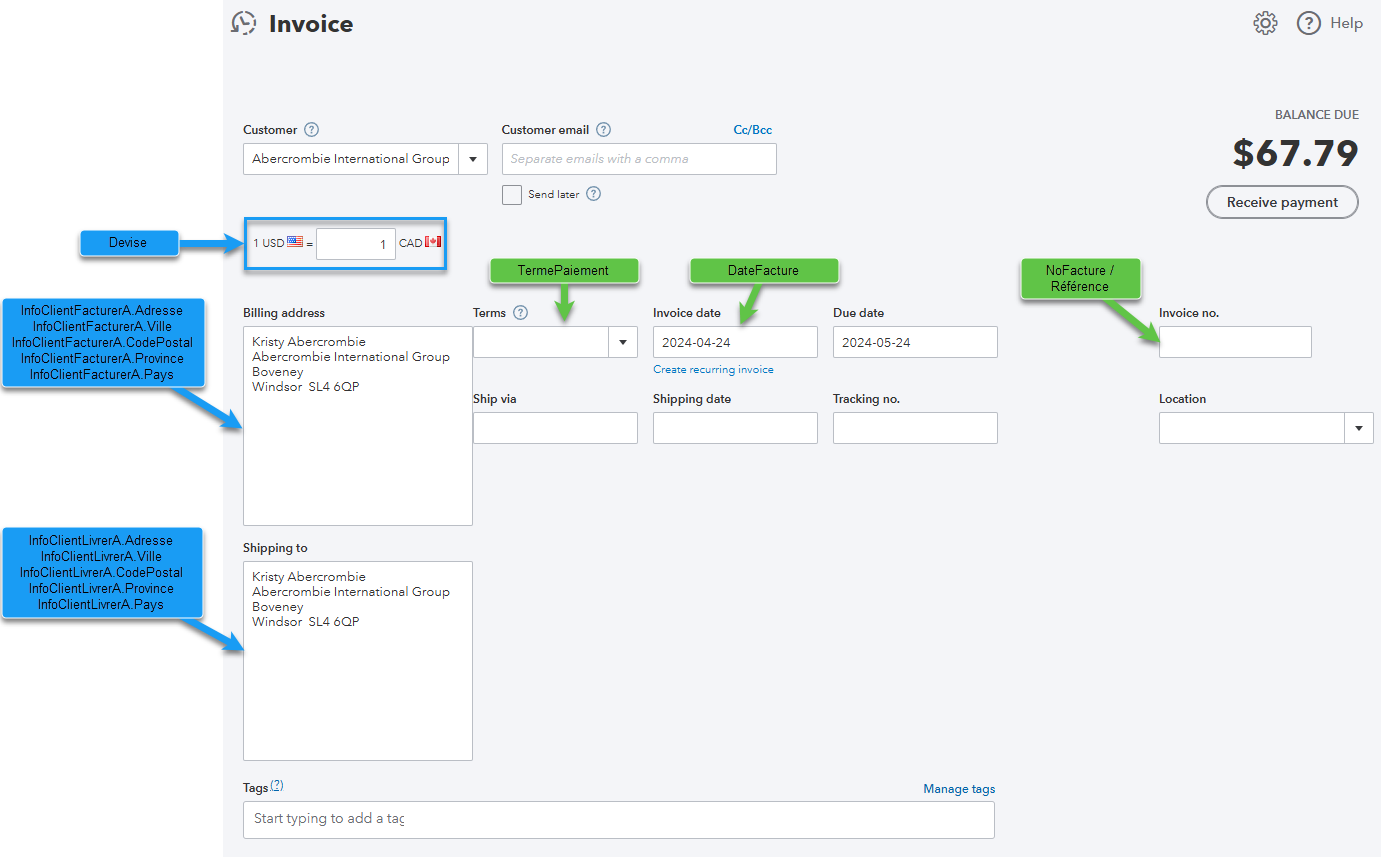Click the help icon next to Customer
This screenshot has width=1381, height=857.
click(311, 130)
